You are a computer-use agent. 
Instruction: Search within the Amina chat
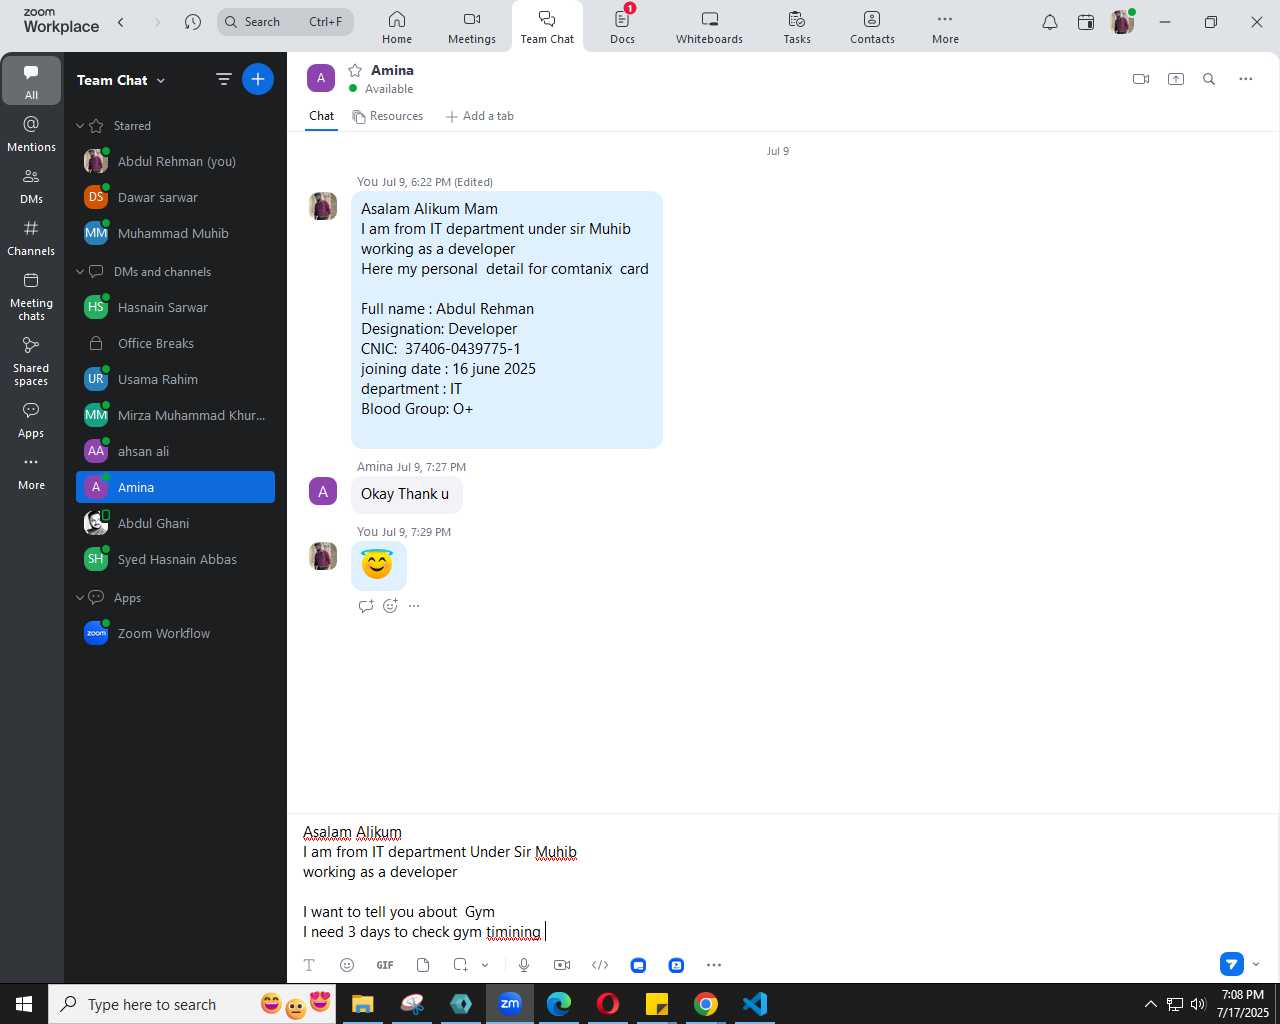(x=1209, y=79)
